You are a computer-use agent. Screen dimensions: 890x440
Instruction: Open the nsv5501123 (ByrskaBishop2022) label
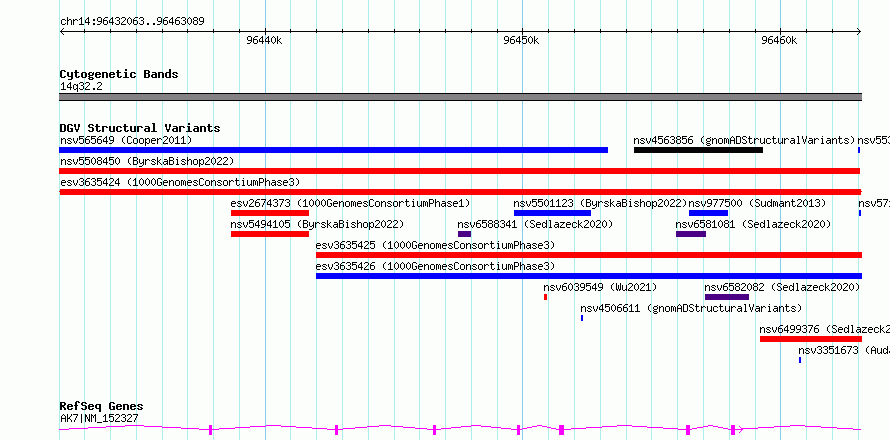[x=601, y=203]
